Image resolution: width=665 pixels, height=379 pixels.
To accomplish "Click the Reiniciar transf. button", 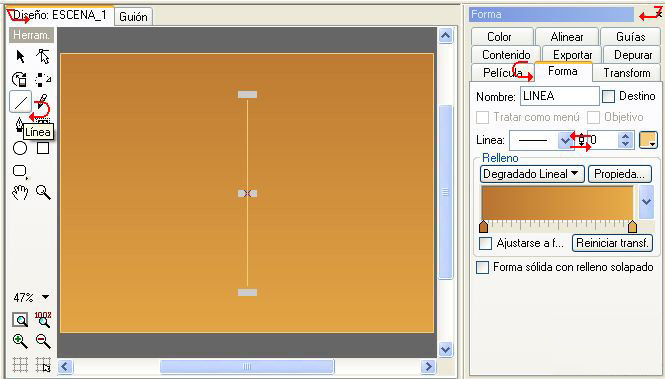I will tap(612, 243).
